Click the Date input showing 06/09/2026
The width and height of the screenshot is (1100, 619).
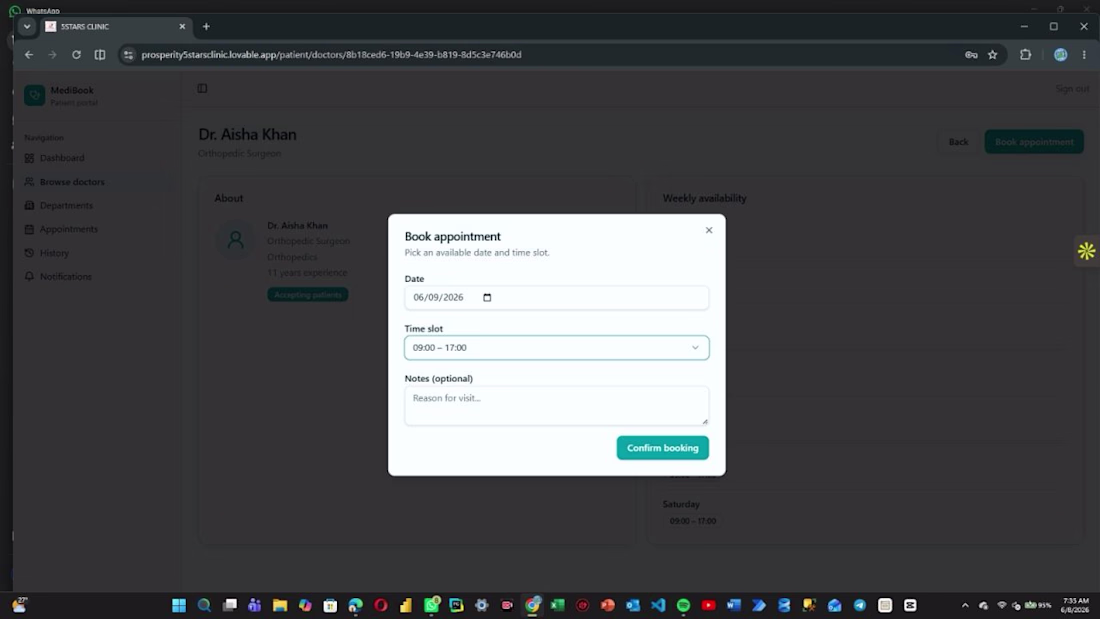pyautogui.click(x=556, y=298)
